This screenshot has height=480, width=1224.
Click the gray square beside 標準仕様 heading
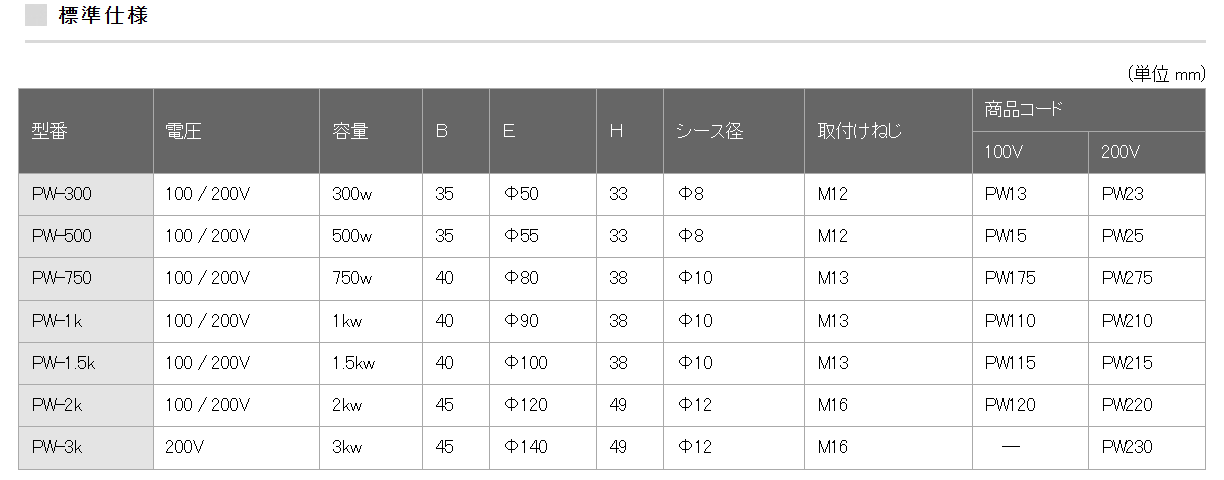click(35, 16)
